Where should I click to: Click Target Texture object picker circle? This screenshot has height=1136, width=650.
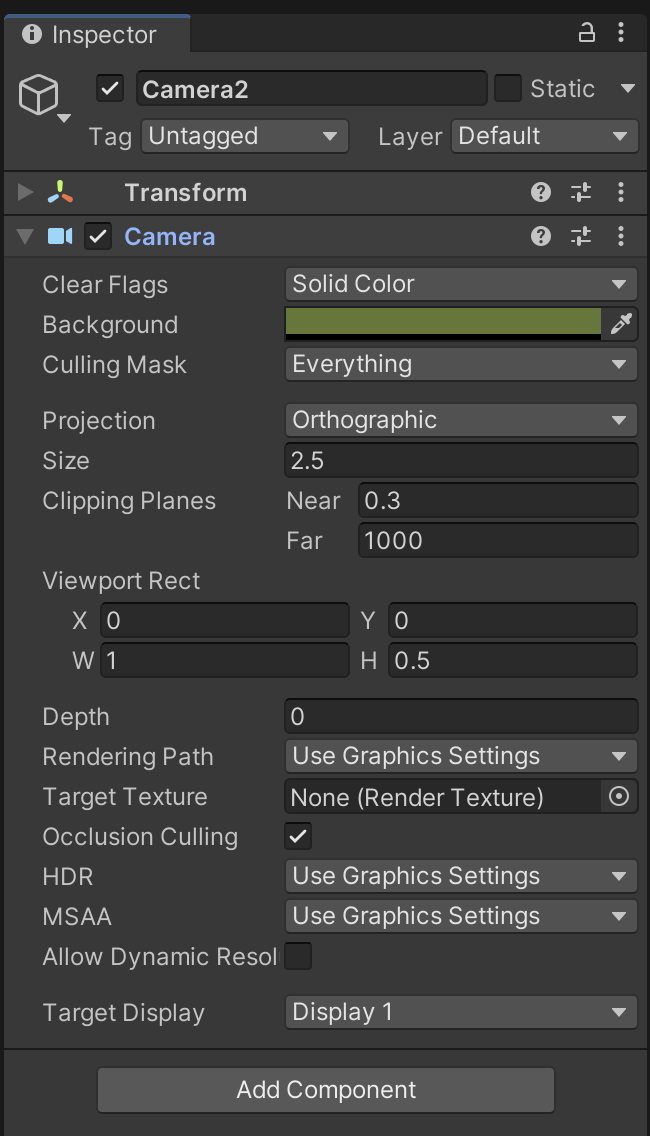pos(619,796)
